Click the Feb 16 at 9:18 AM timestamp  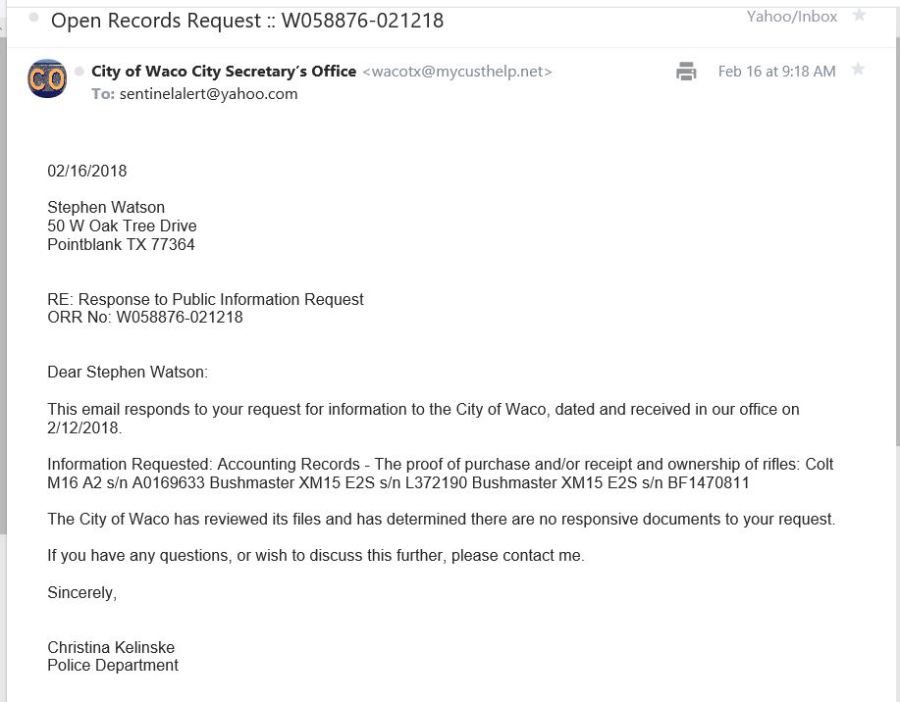click(x=776, y=72)
